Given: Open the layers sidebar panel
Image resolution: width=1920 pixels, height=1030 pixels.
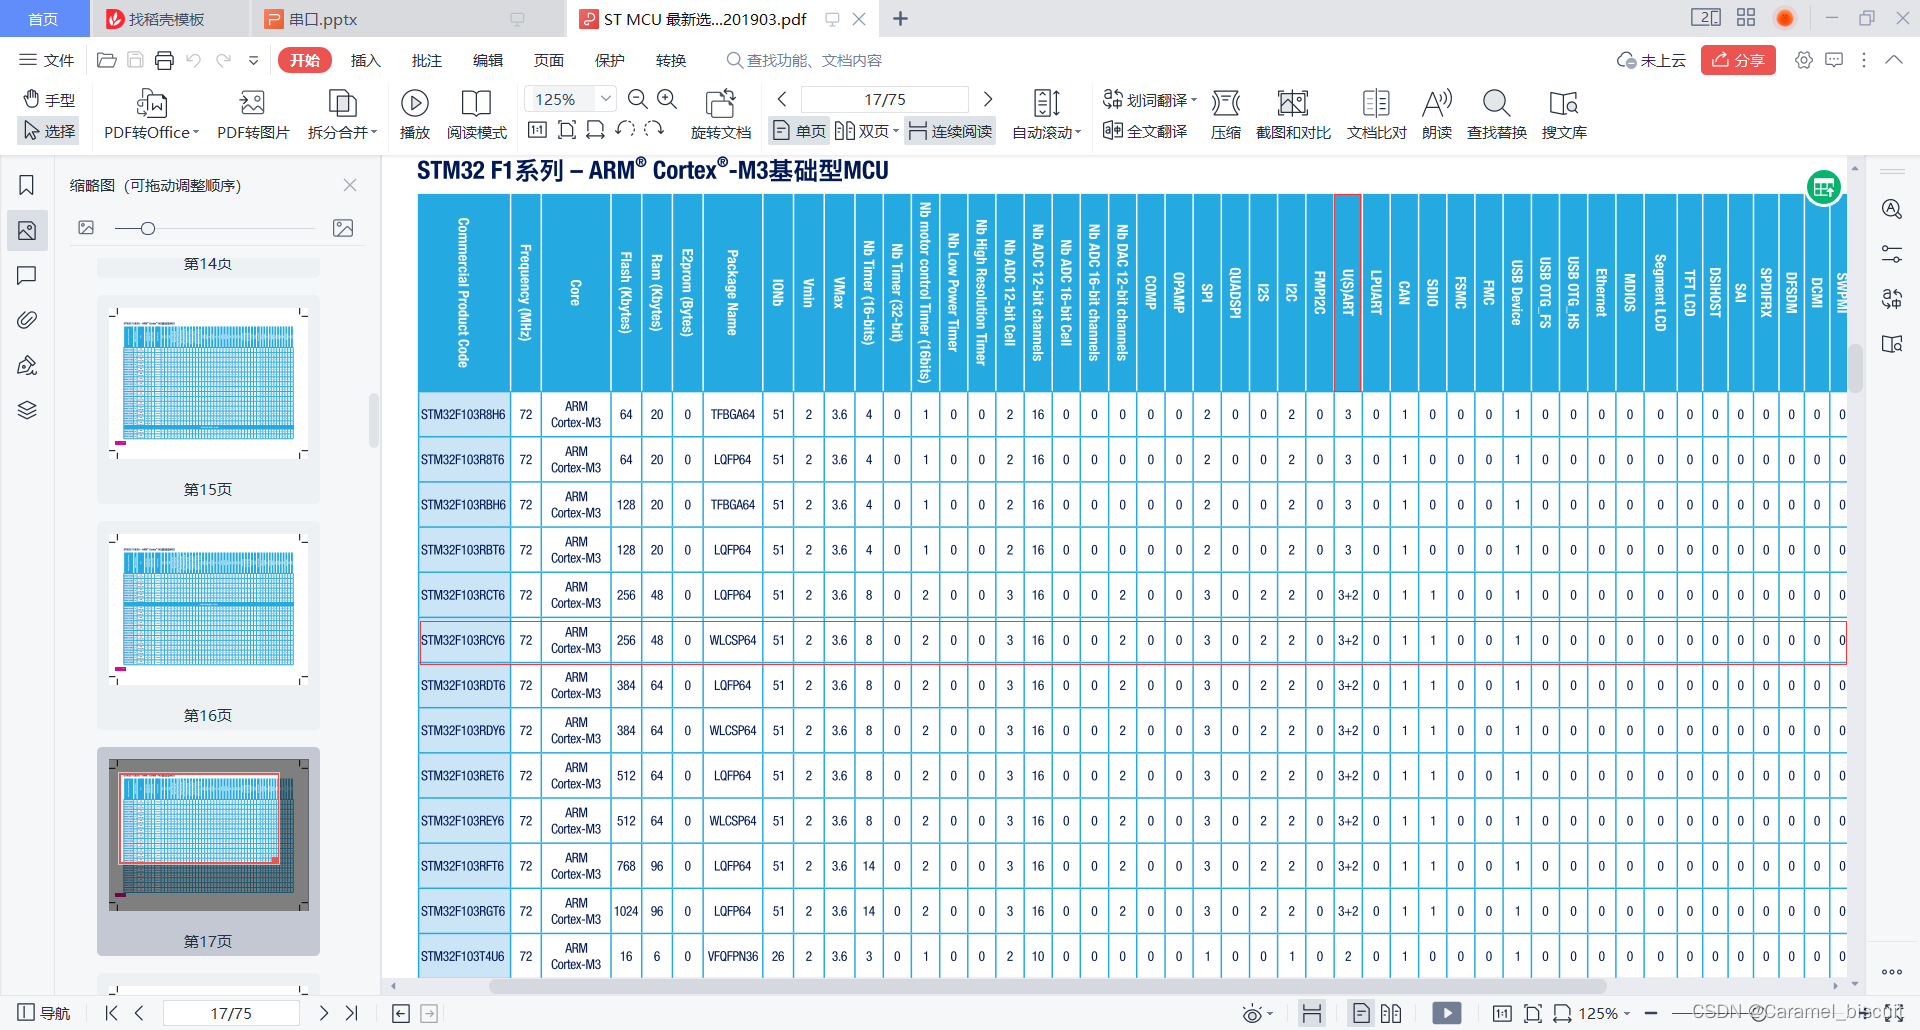Looking at the screenshot, I should 27,410.
